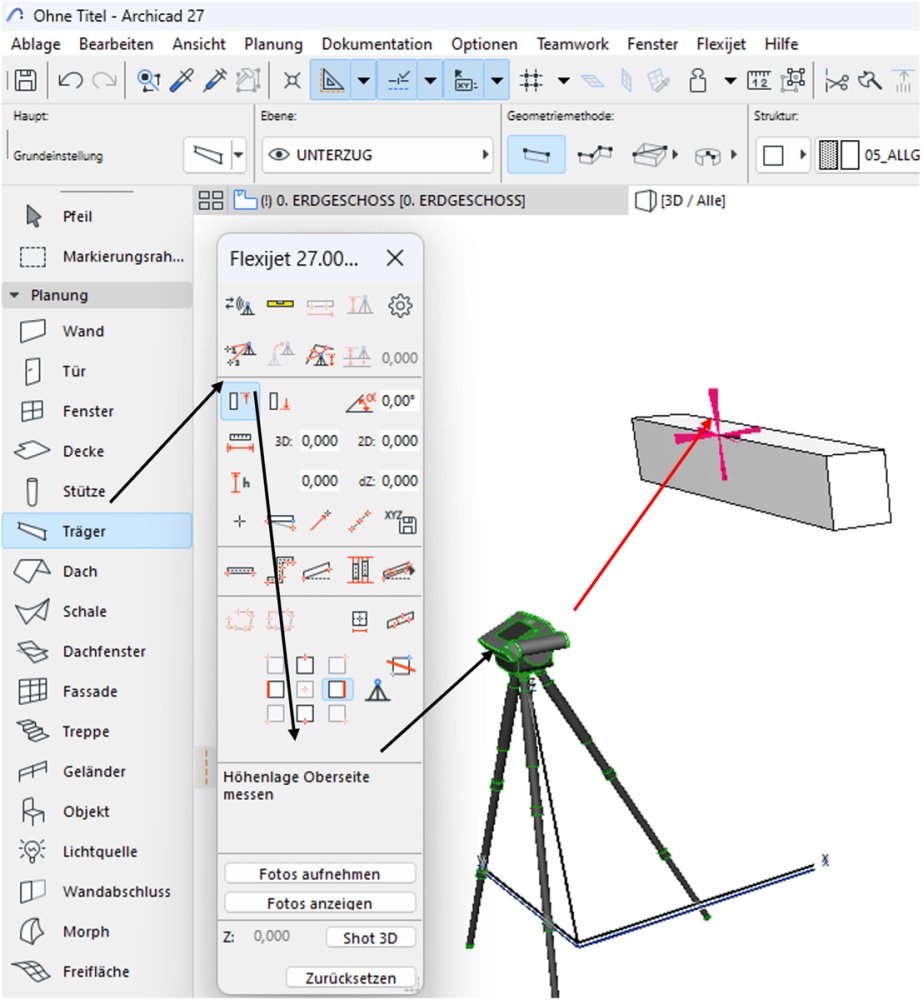
Task: Select the bottom-center anchor point
Action: 305,714
